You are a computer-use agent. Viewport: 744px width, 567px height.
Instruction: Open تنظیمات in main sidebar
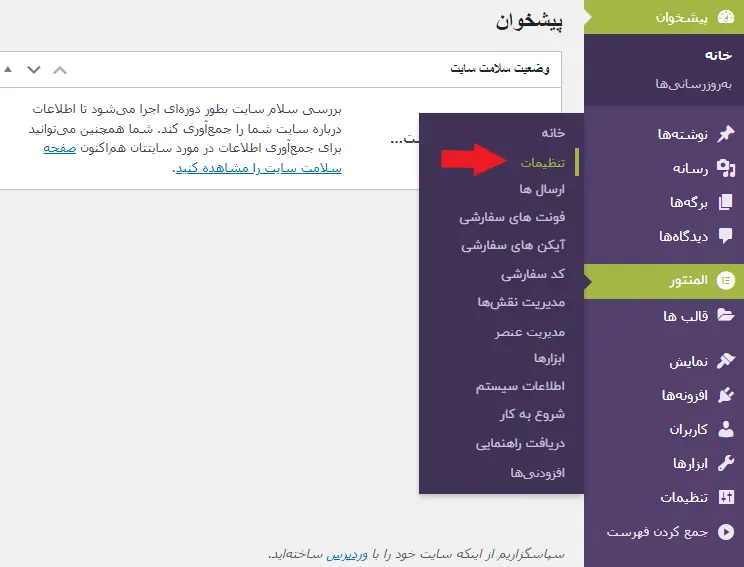pos(664,498)
